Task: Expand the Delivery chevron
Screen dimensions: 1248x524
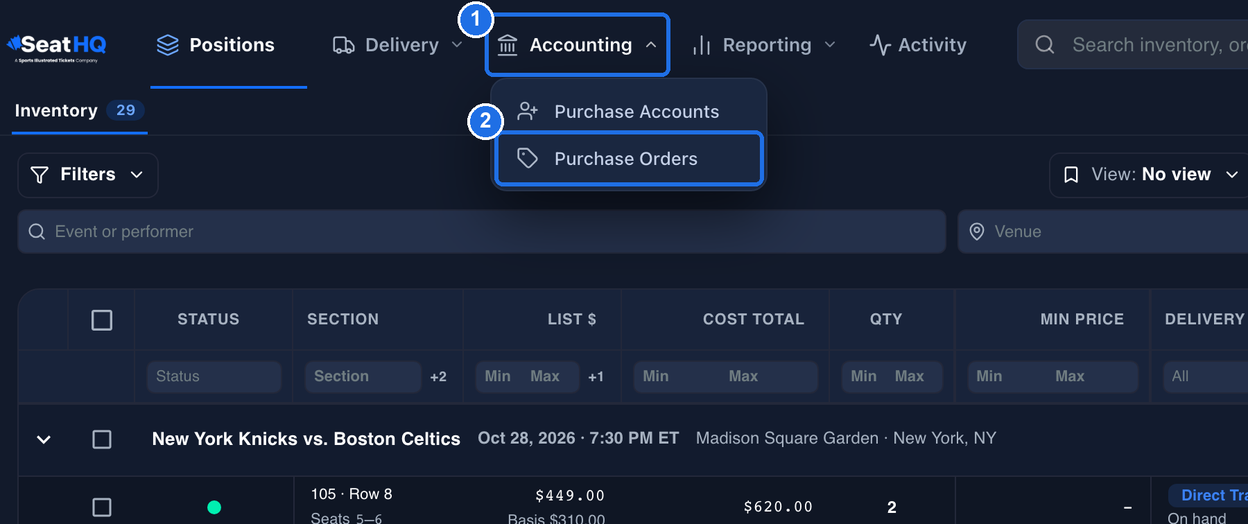Action: click(x=457, y=45)
